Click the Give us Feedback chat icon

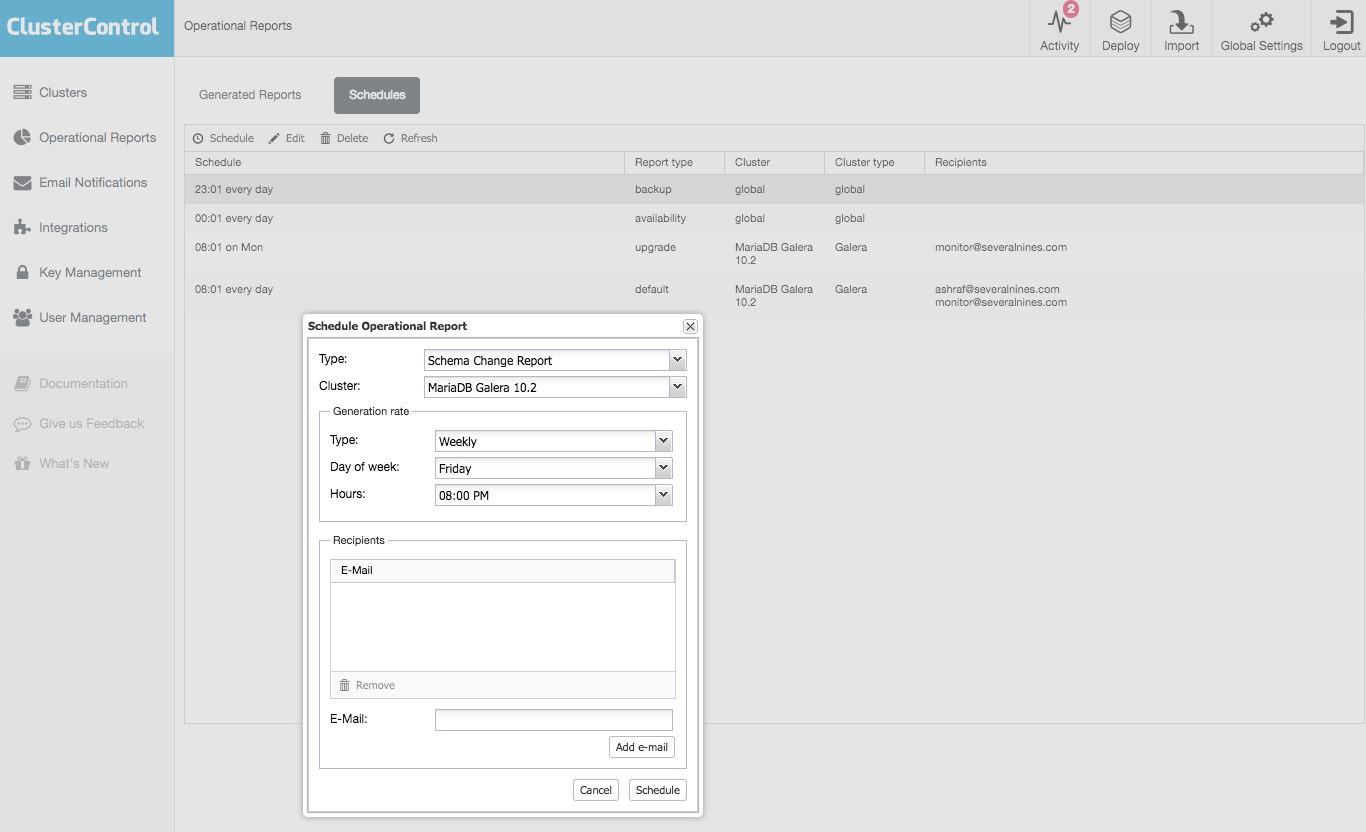(x=22, y=424)
